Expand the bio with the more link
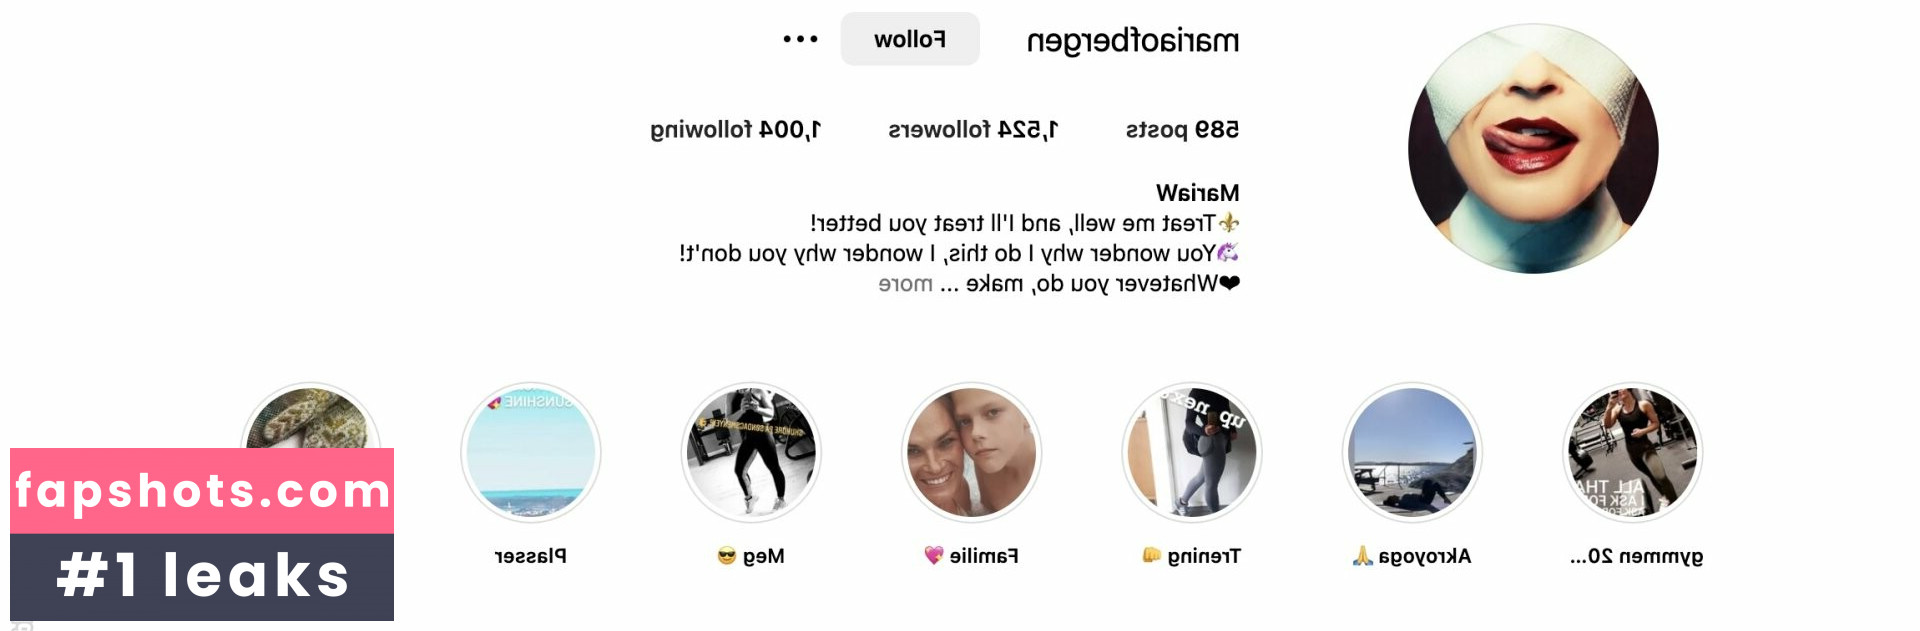Image resolution: width=1920 pixels, height=631 pixels. (906, 284)
